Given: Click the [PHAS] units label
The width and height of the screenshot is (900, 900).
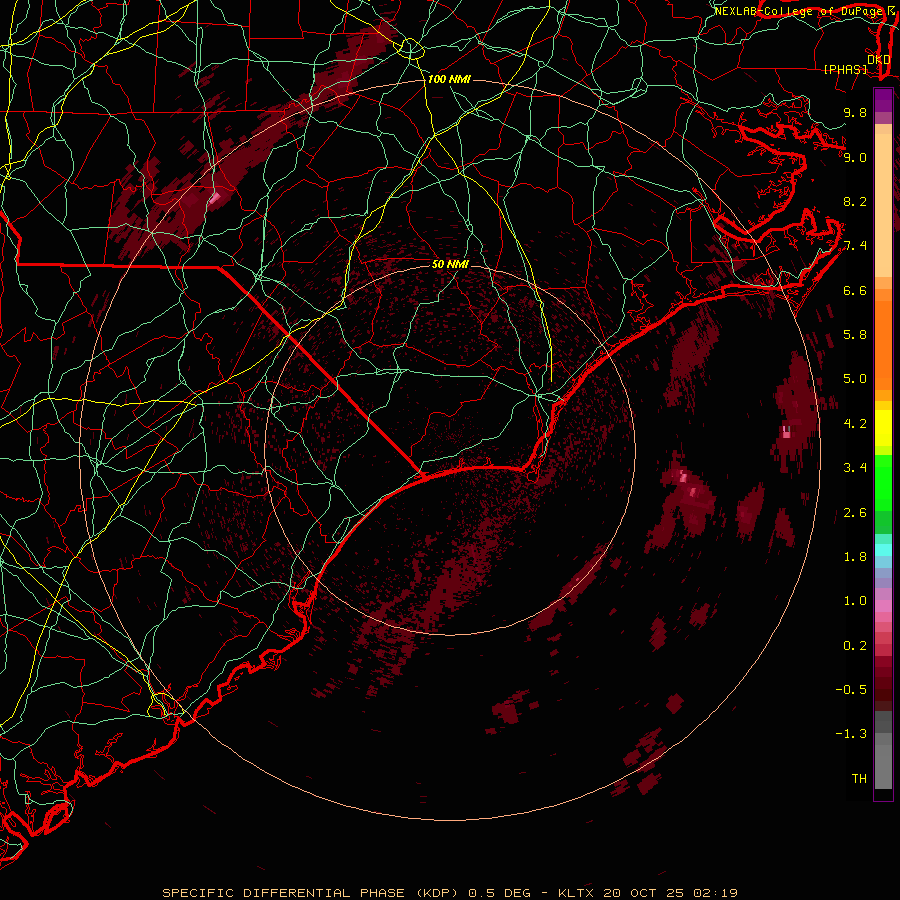Looking at the screenshot, I should coord(845,69).
